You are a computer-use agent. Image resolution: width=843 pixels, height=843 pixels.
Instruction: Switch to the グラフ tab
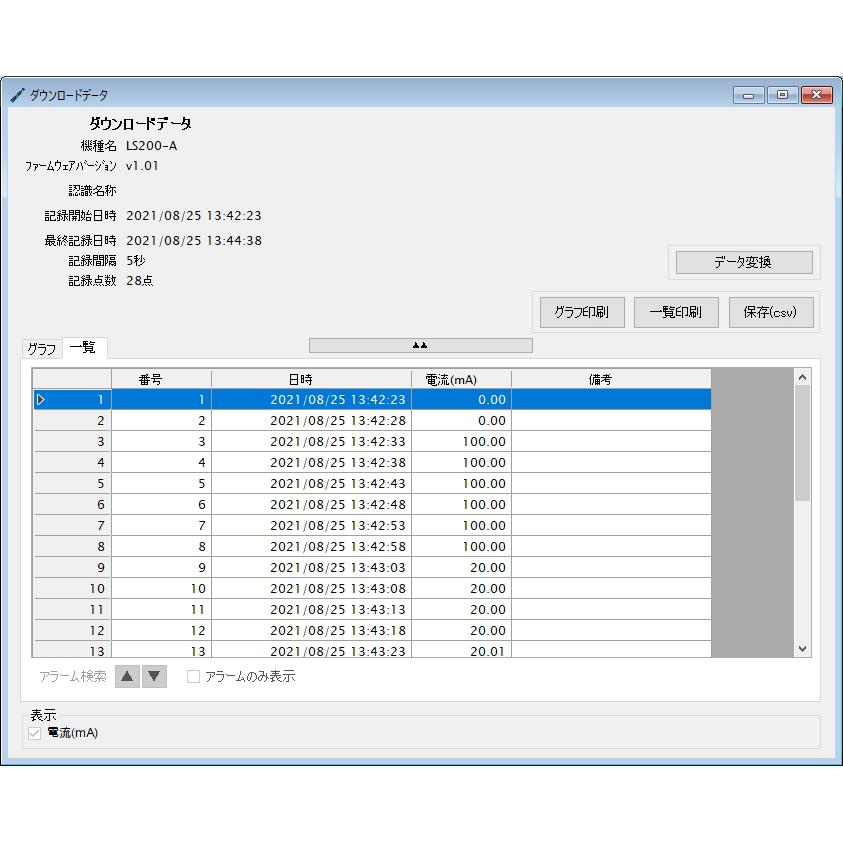click(42, 349)
